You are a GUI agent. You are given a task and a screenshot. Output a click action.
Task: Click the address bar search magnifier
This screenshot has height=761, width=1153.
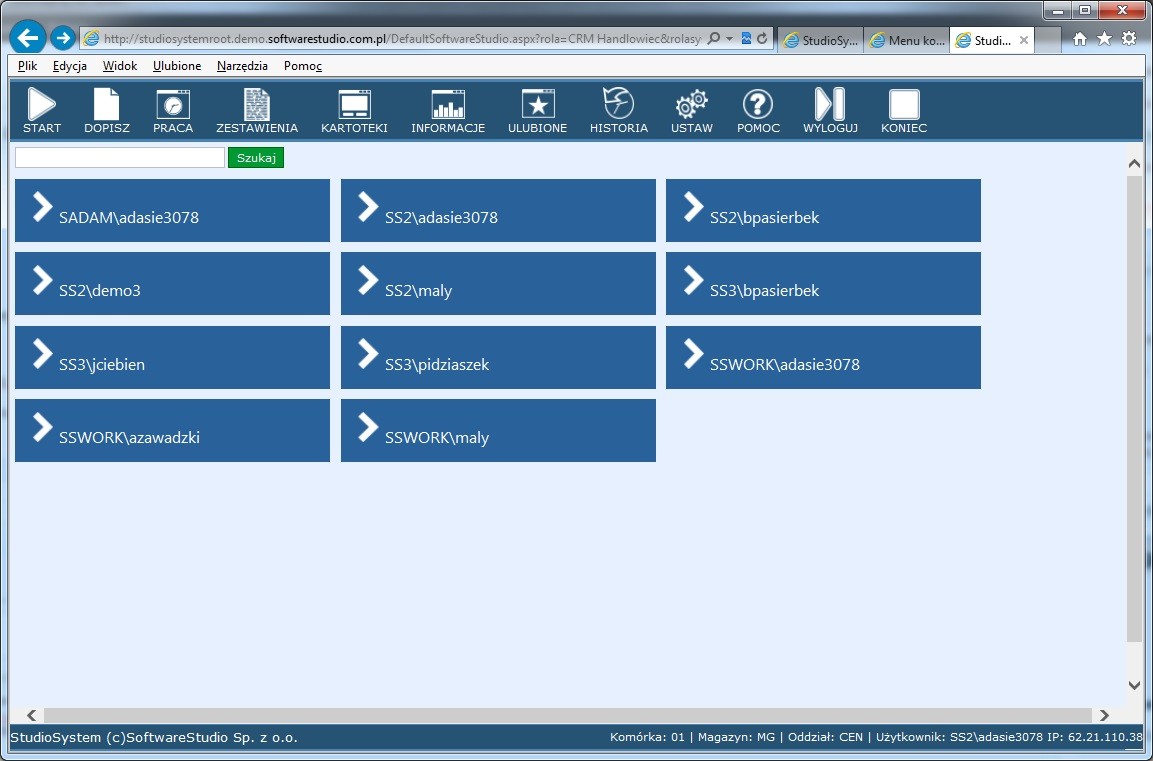713,38
